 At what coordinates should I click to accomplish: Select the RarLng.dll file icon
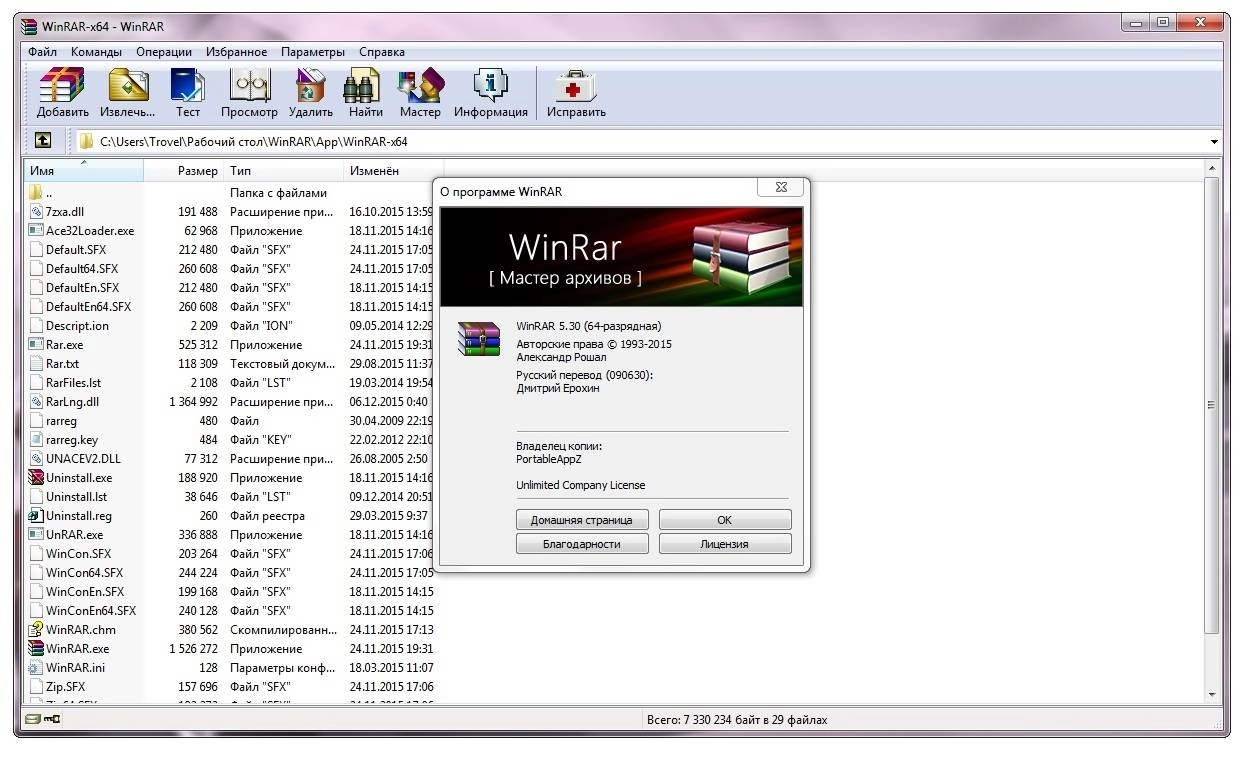pos(37,402)
